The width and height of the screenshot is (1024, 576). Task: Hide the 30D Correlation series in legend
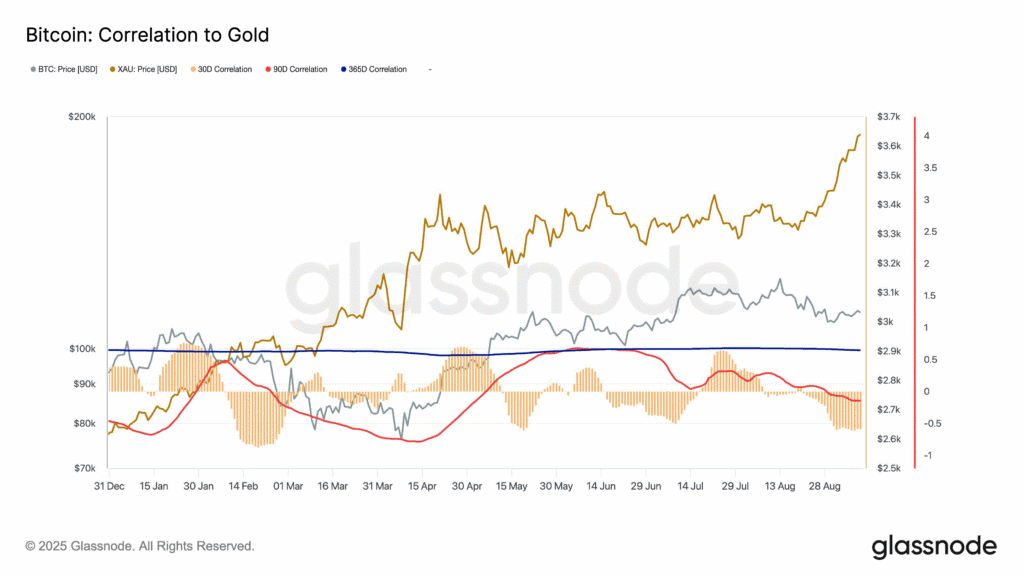point(225,69)
